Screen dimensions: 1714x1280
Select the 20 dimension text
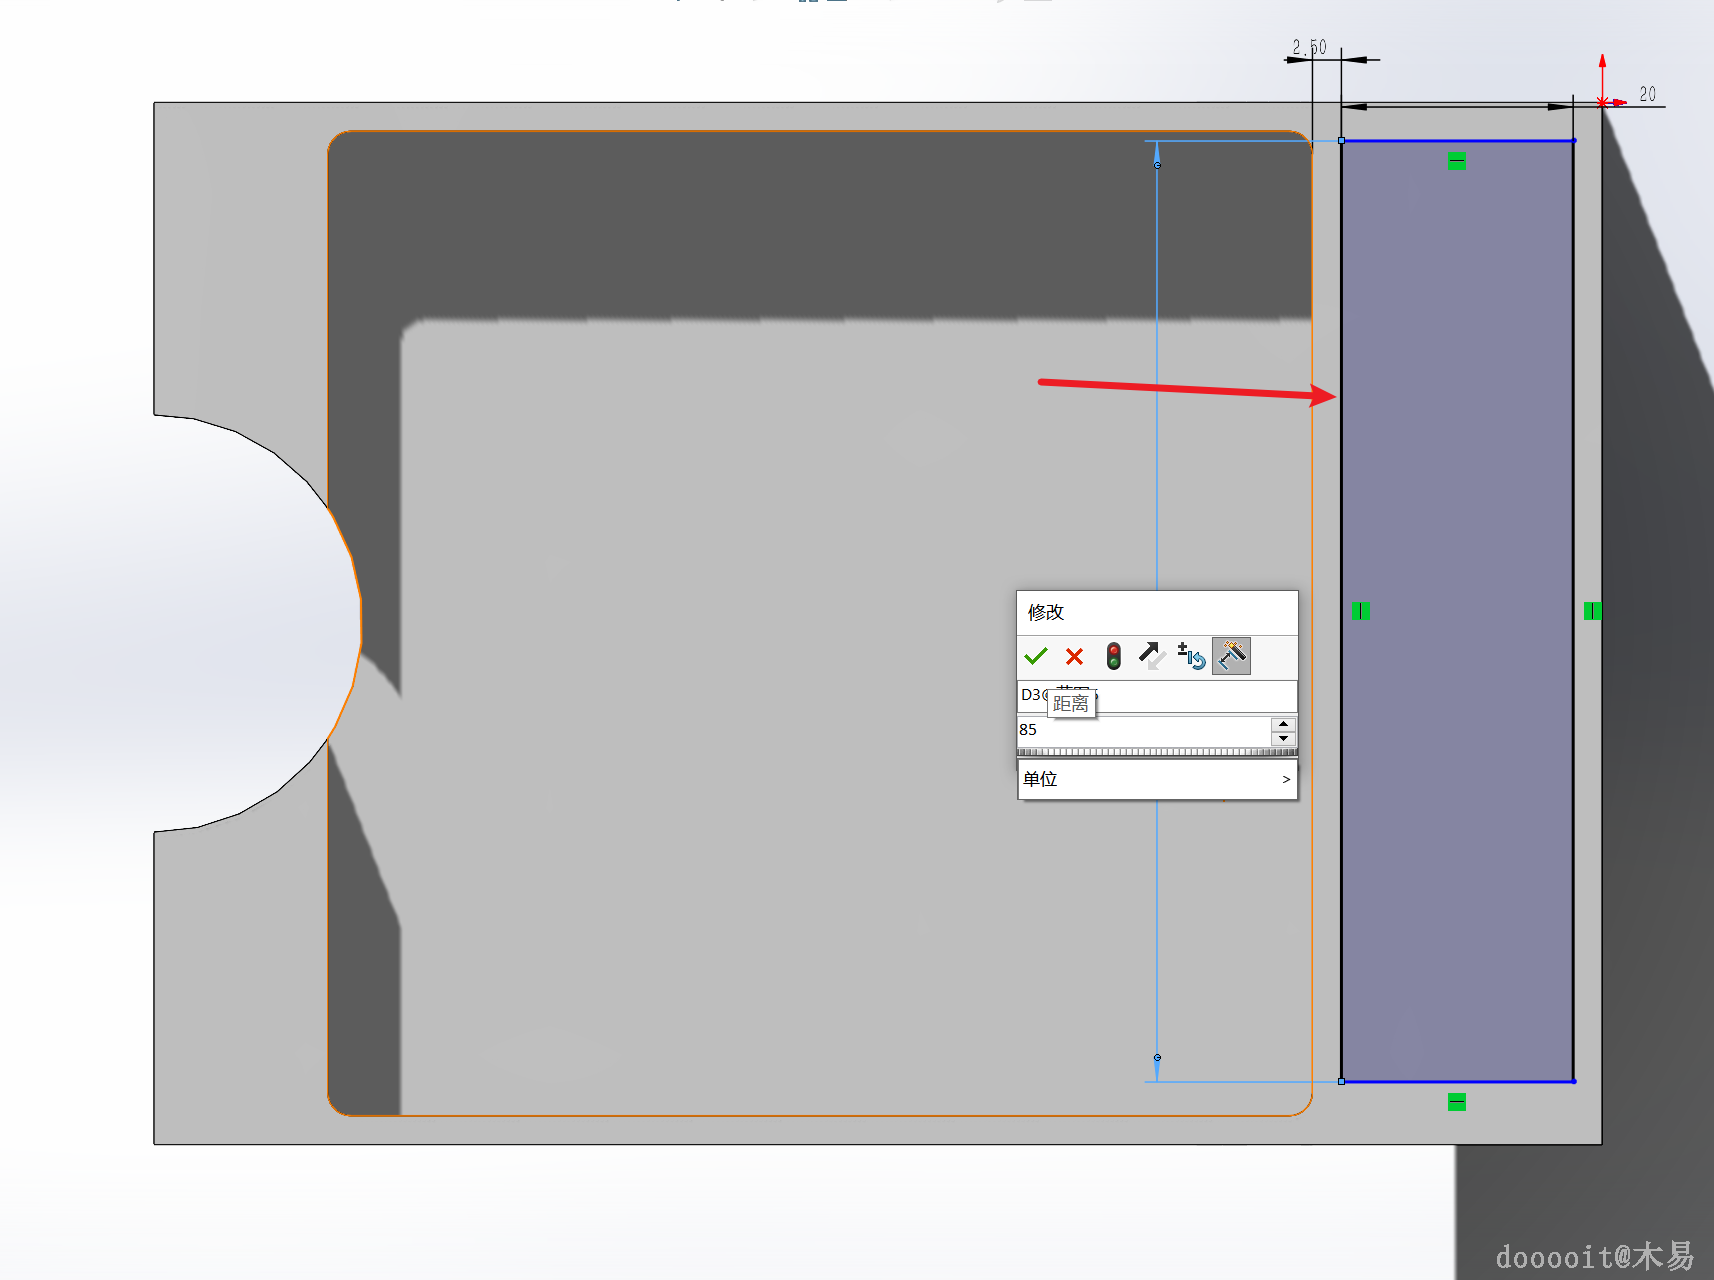click(1647, 94)
